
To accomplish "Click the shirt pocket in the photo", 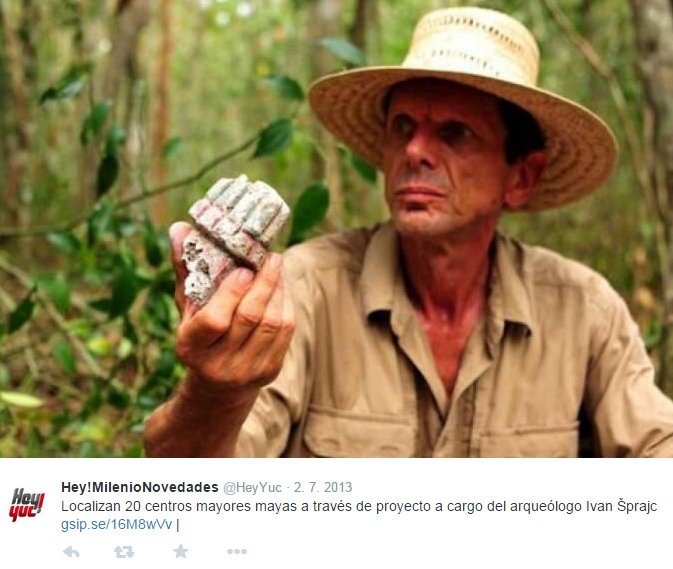I will click(358, 431).
